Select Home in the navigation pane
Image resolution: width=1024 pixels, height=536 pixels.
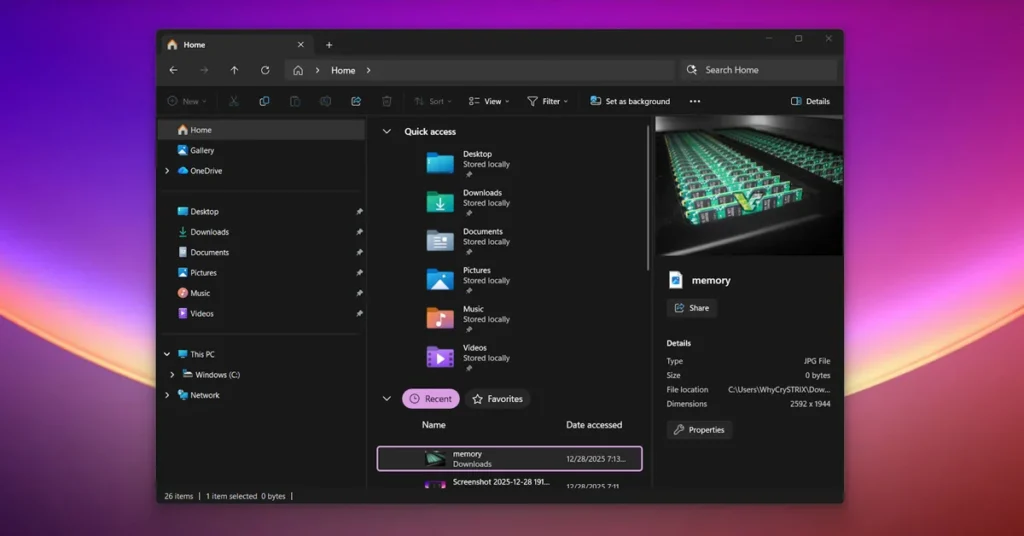[x=262, y=130]
